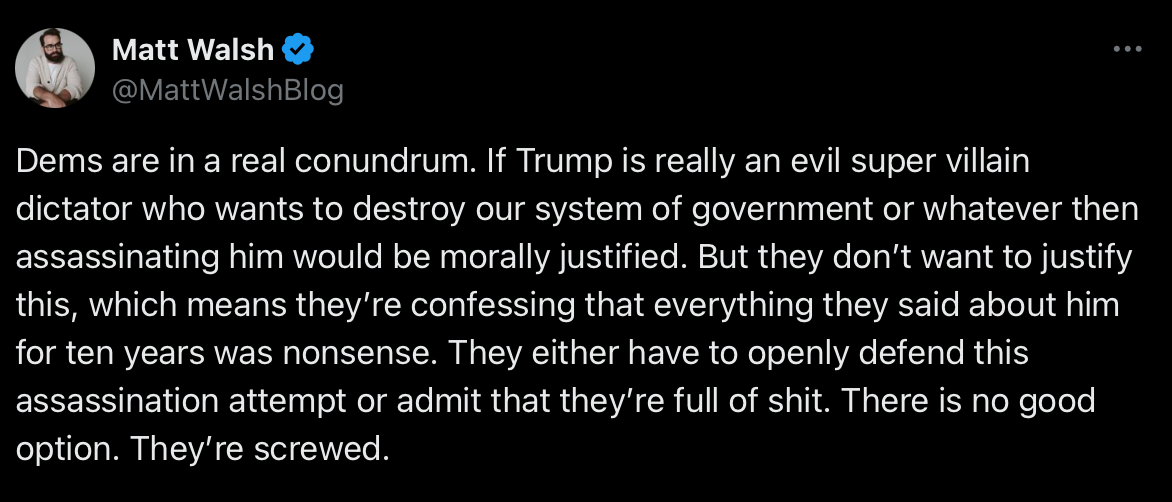The image size is (1172, 502).
Task: Click the Matt Walsh display name
Action: point(193,50)
